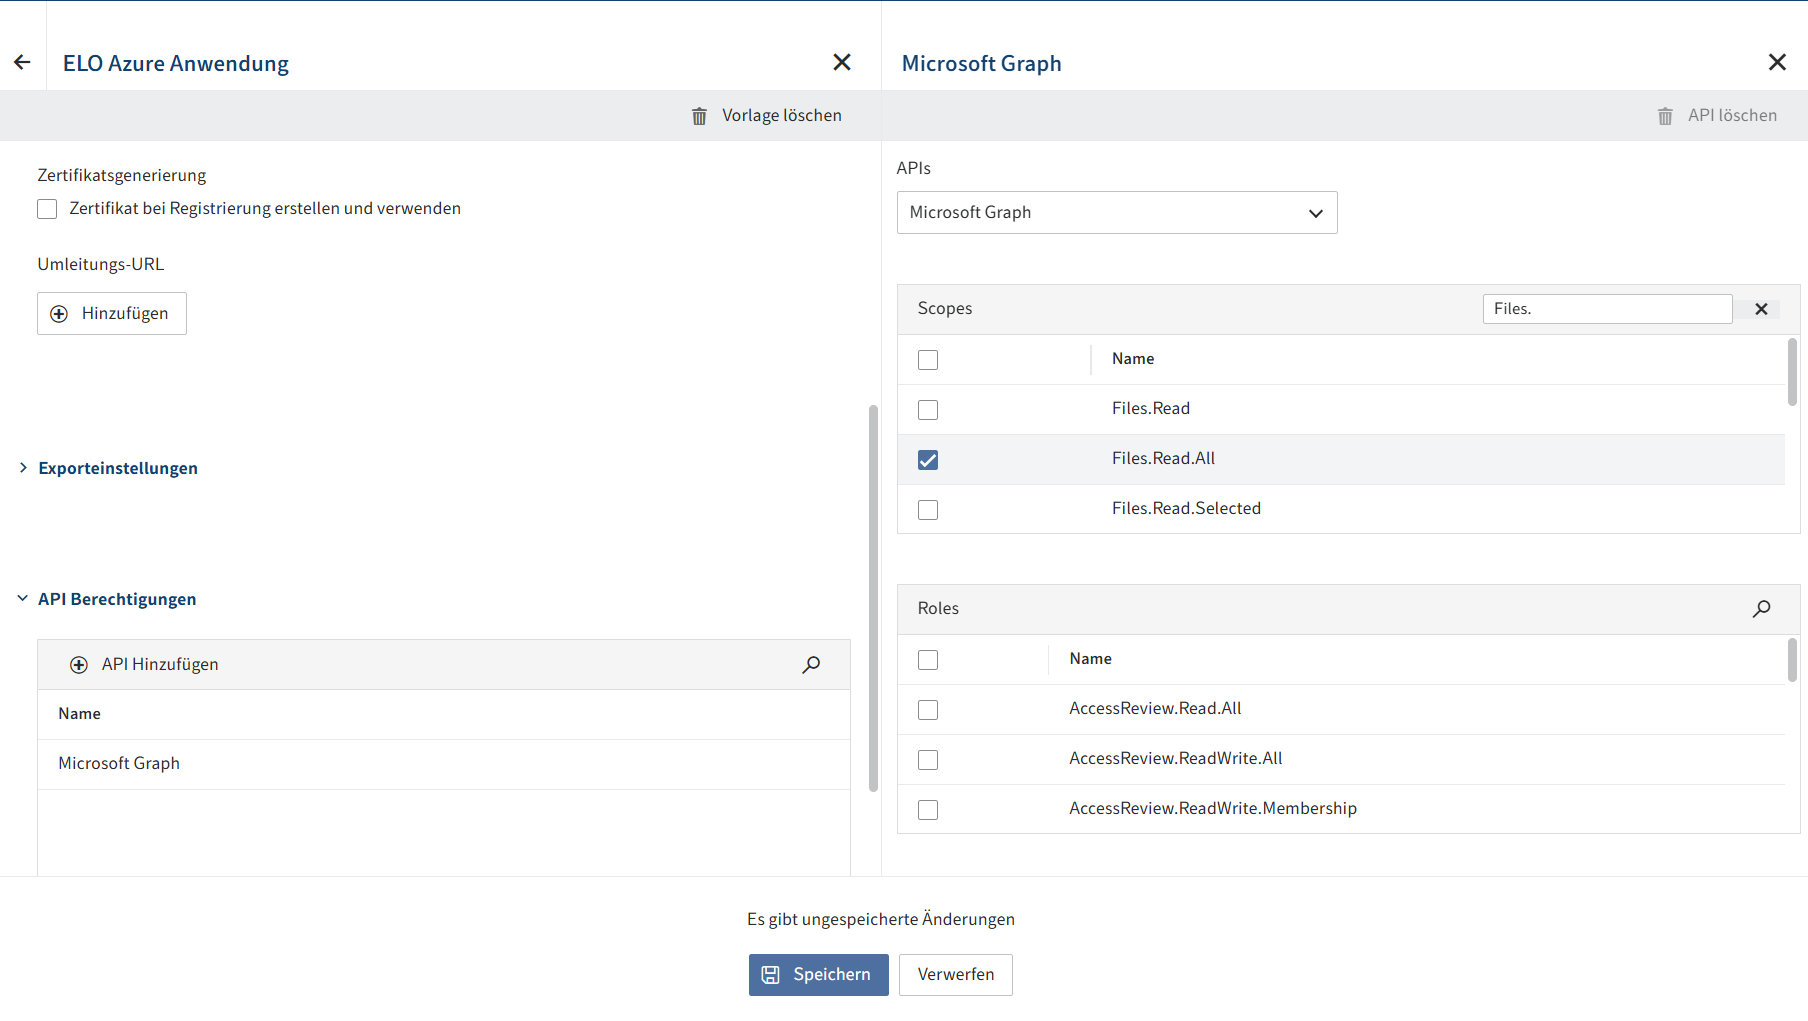Click the Files.Read.Selected scope name
1808x1021 pixels.
pyautogui.click(x=1186, y=509)
